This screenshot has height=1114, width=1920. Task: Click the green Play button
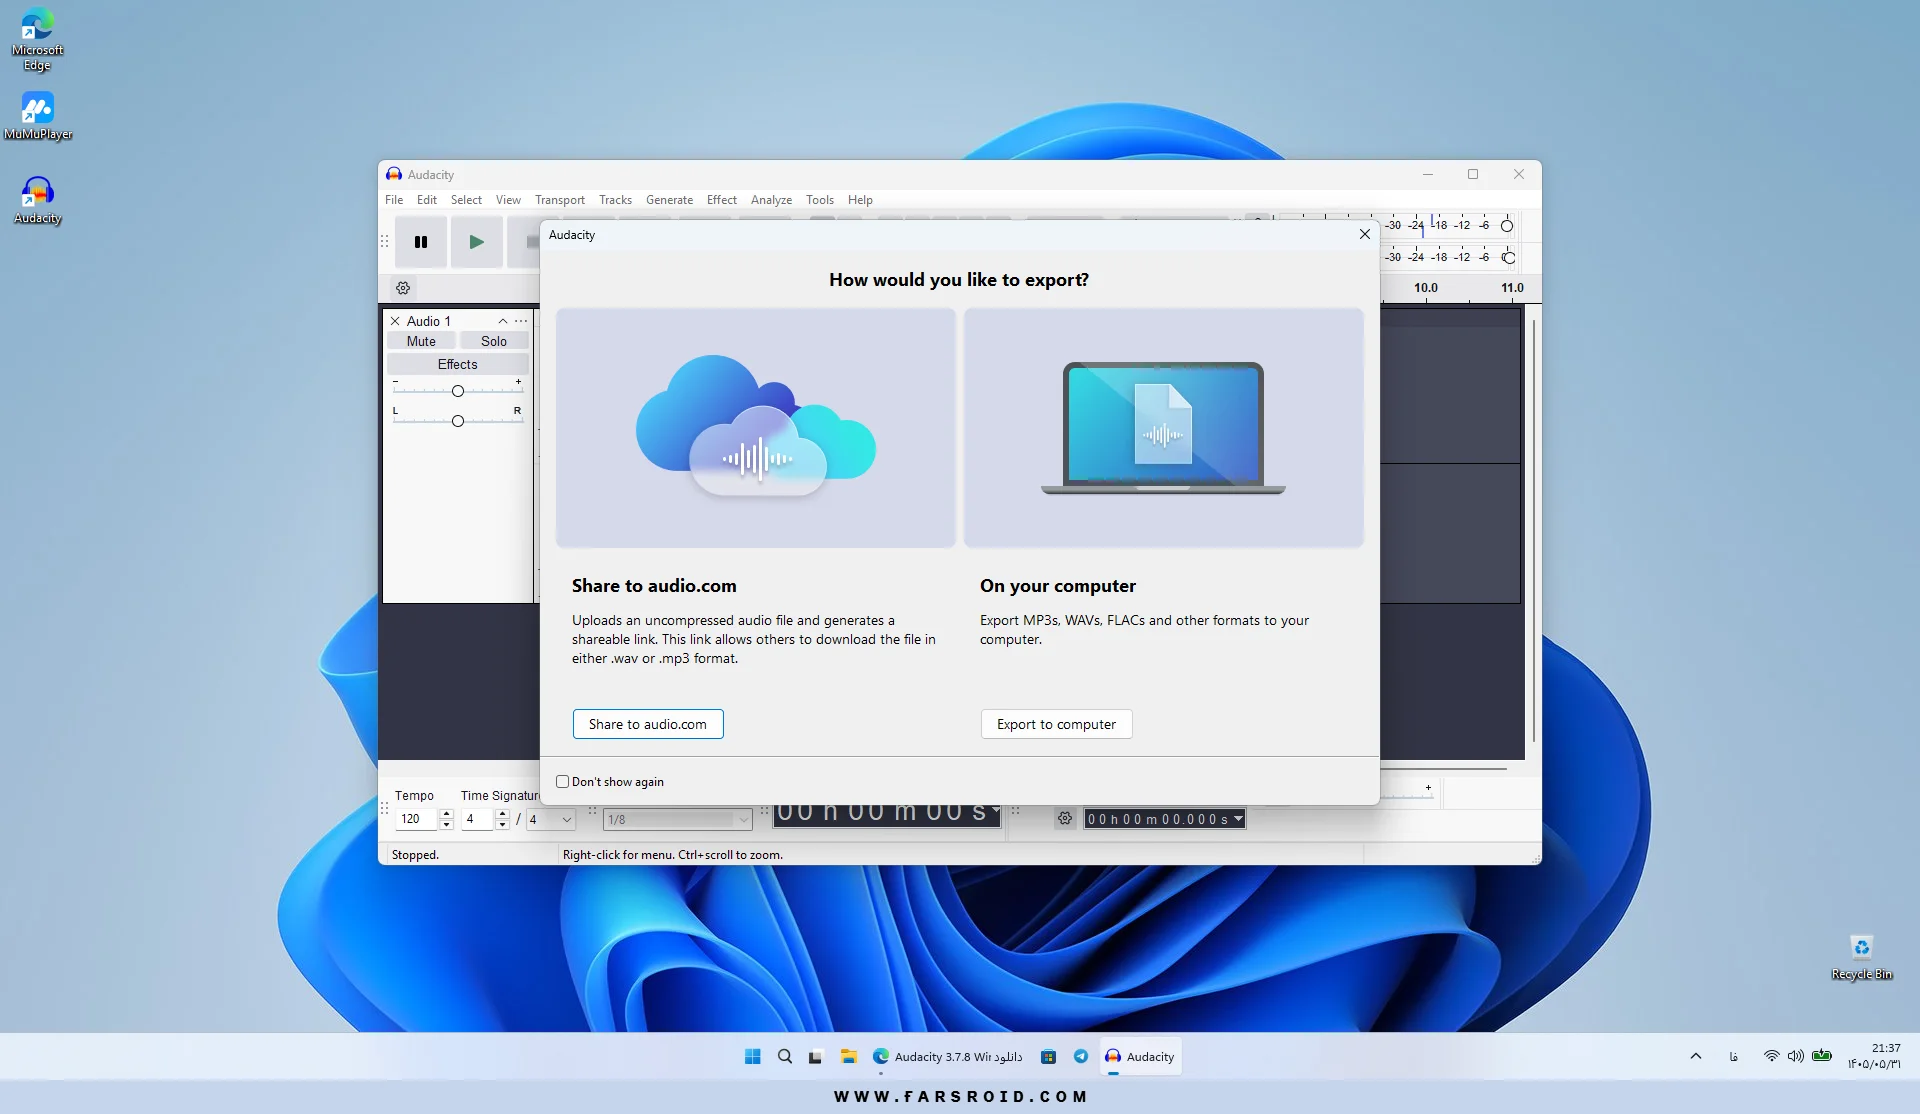[x=476, y=242]
